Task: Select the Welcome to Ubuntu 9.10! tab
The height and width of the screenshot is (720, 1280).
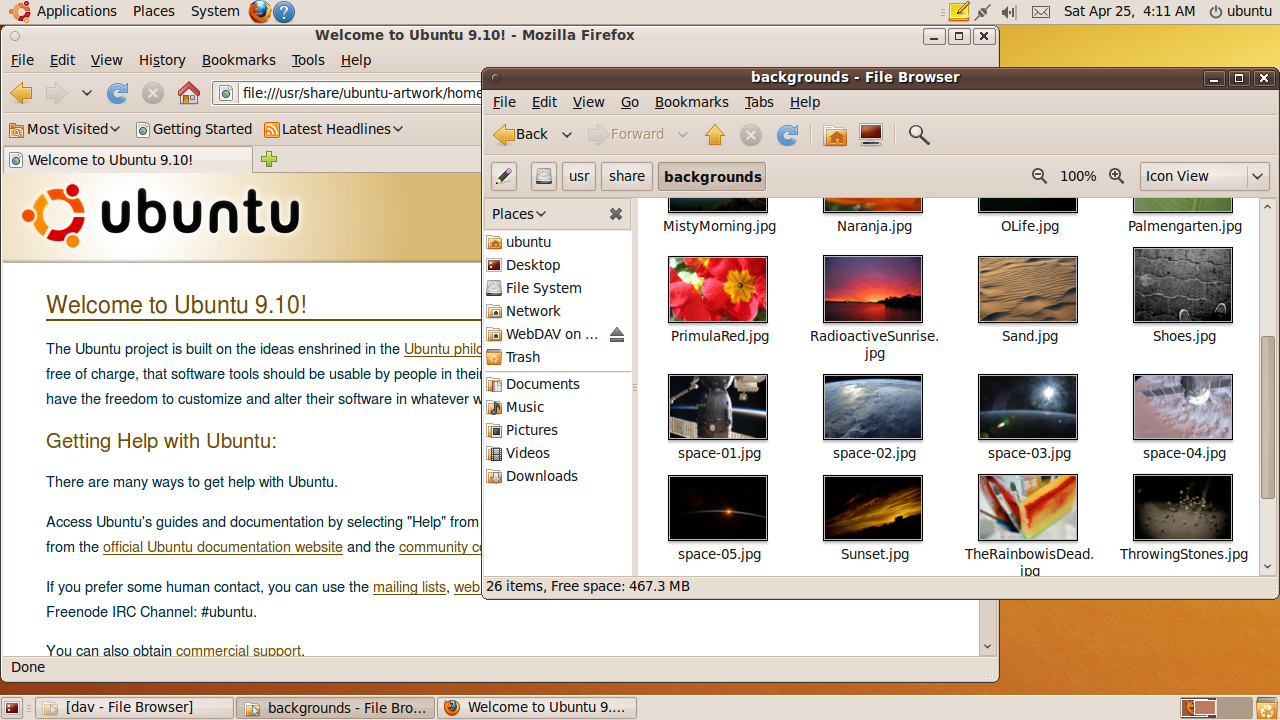Action: (128, 160)
